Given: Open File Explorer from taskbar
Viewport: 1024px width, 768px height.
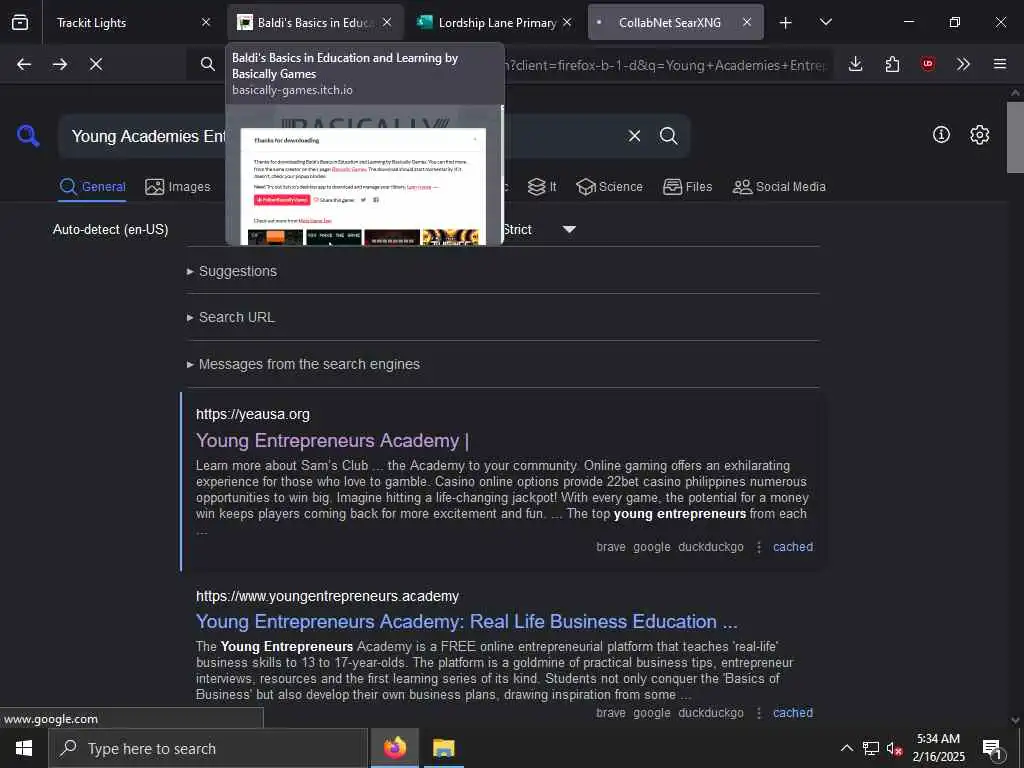Looking at the screenshot, I should coord(443,748).
